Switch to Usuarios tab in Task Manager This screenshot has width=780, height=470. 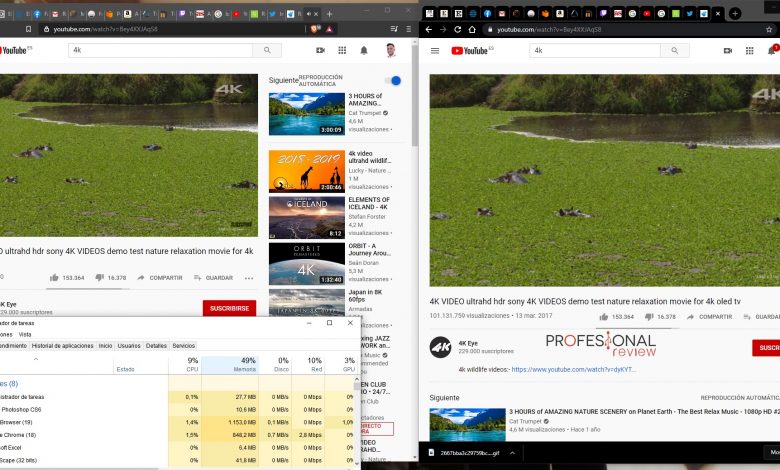click(129, 346)
